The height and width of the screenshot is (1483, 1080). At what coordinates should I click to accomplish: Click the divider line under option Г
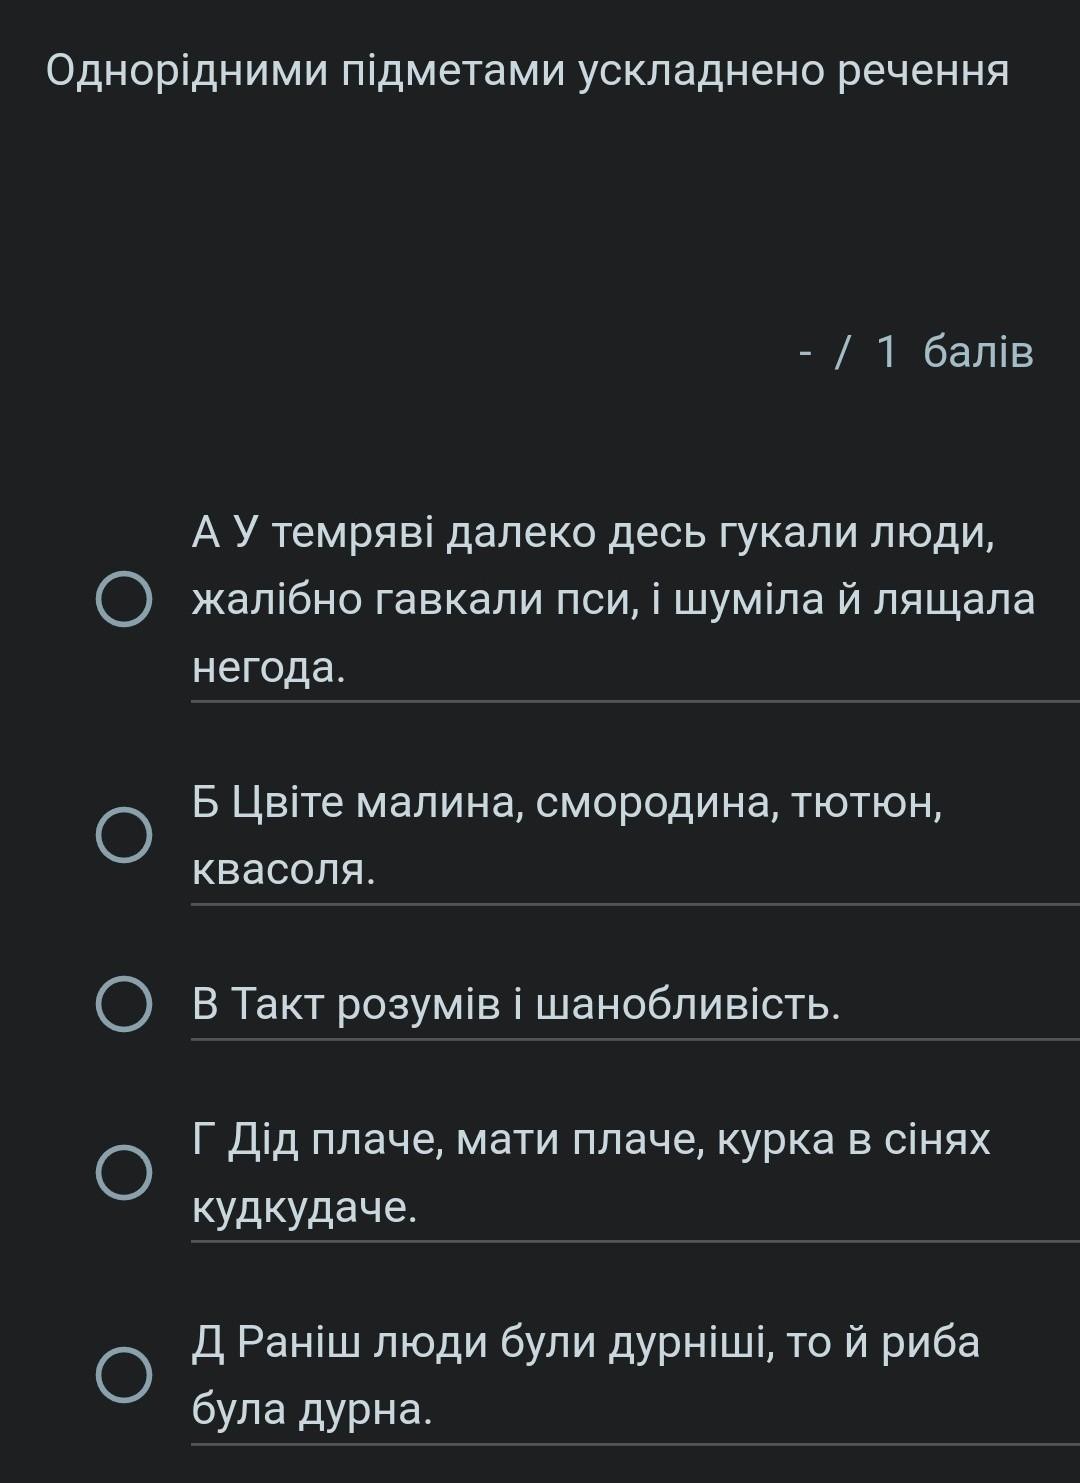pyautogui.click(x=635, y=1242)
